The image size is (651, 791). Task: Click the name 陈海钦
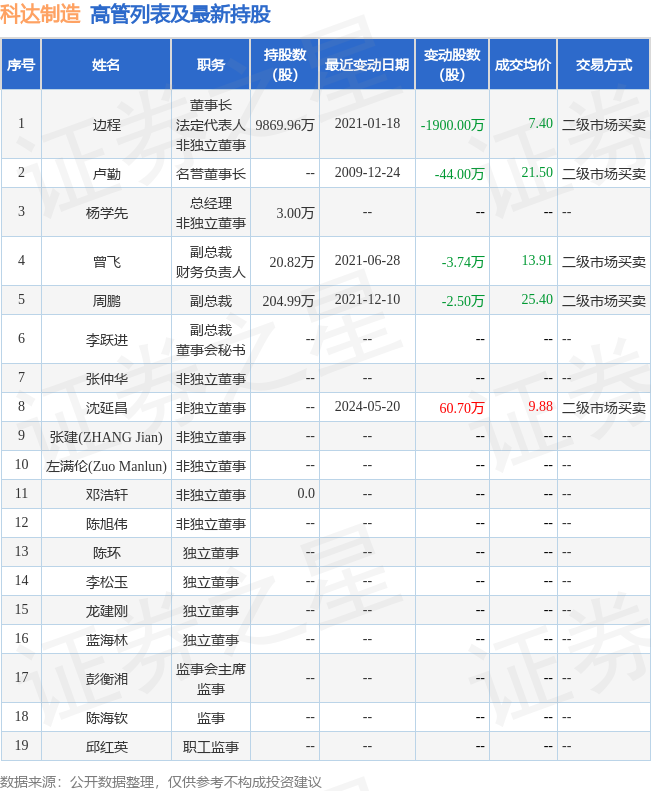pos(106,718)
